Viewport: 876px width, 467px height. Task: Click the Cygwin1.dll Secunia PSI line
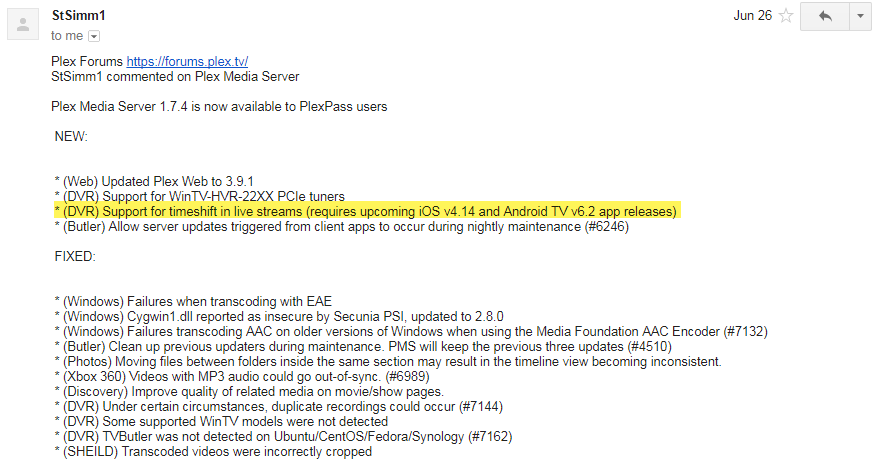tap(279, 317)
